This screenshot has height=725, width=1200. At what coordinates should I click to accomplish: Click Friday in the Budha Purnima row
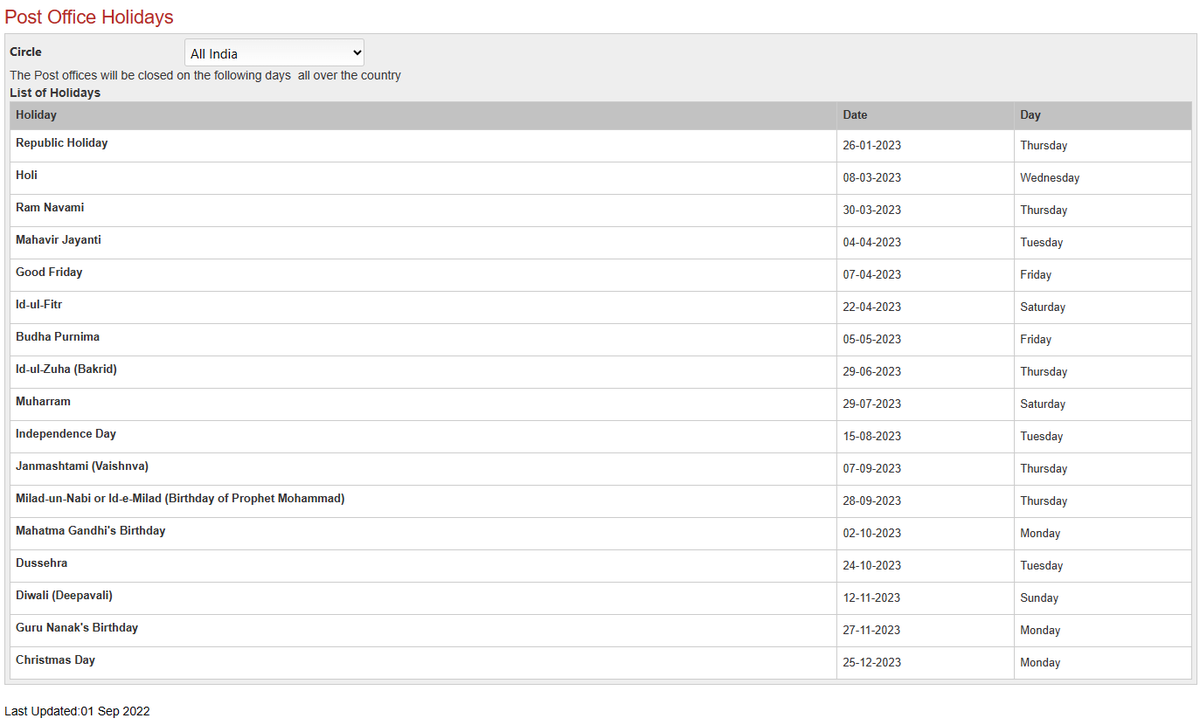point(1036,340)
